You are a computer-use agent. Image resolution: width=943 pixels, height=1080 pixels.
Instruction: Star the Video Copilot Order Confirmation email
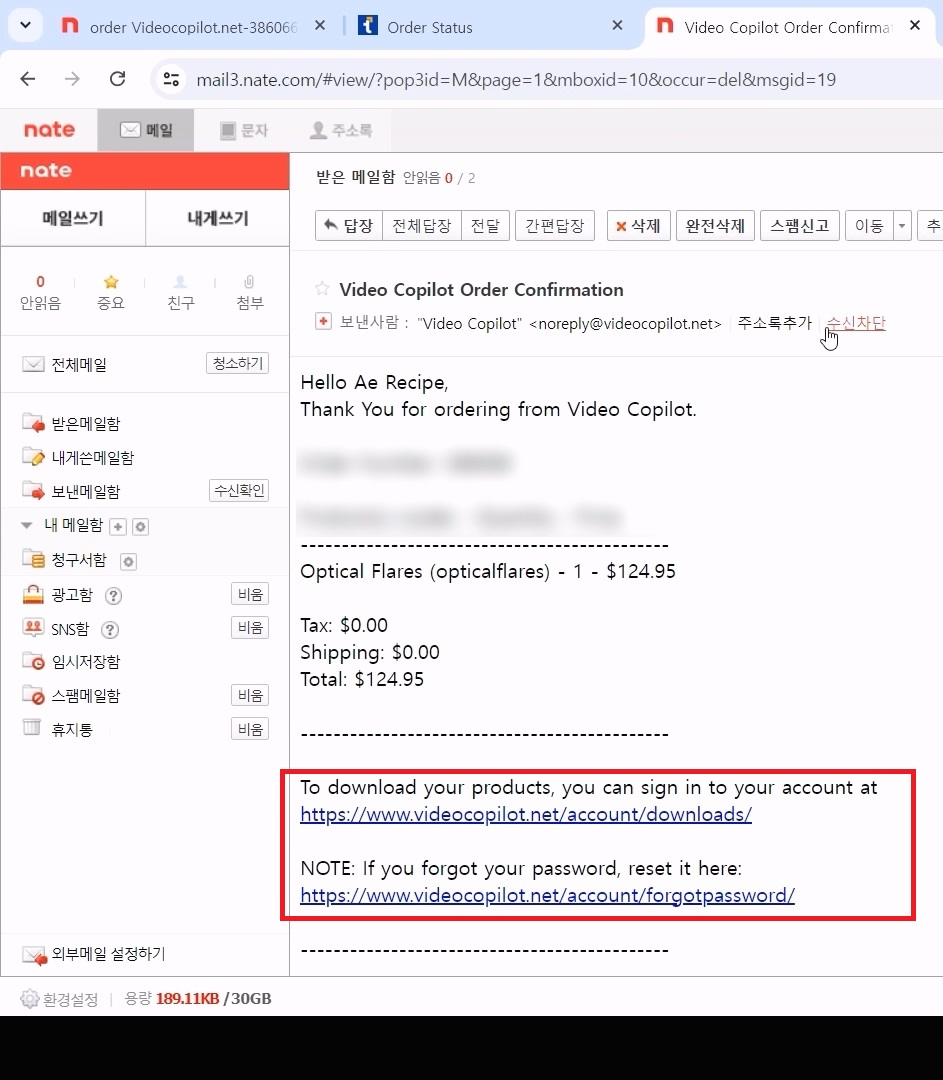click(322, 289)
